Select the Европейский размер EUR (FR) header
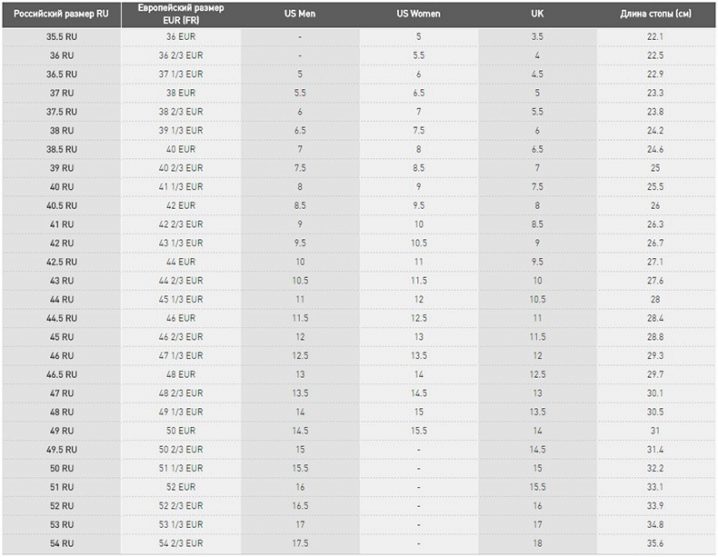Viewport: 718px width, 557px height. [x=180, y=14]
